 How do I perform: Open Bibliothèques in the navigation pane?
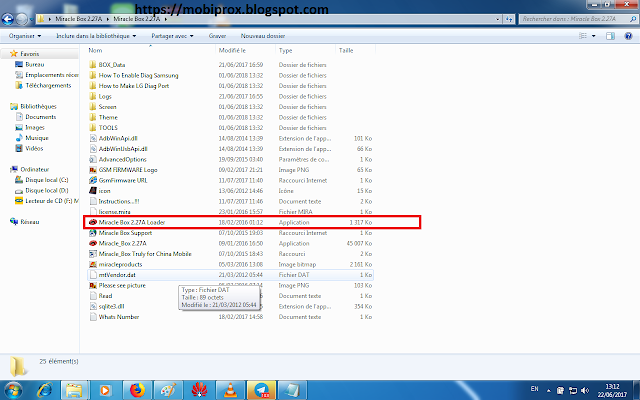38,106
